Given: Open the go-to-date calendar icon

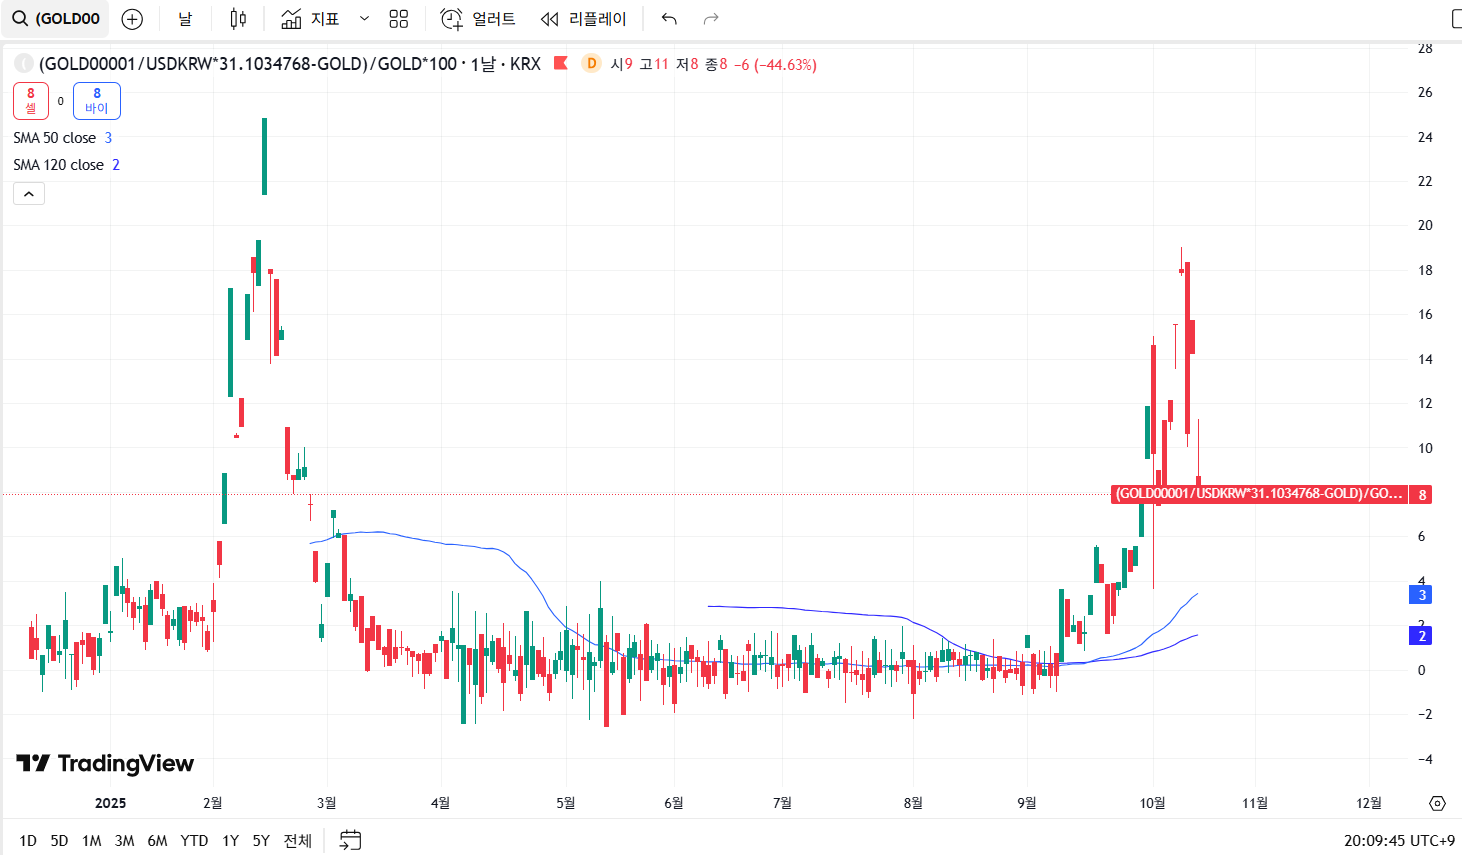Looking at the screenshot, I should tap(350, 840).
